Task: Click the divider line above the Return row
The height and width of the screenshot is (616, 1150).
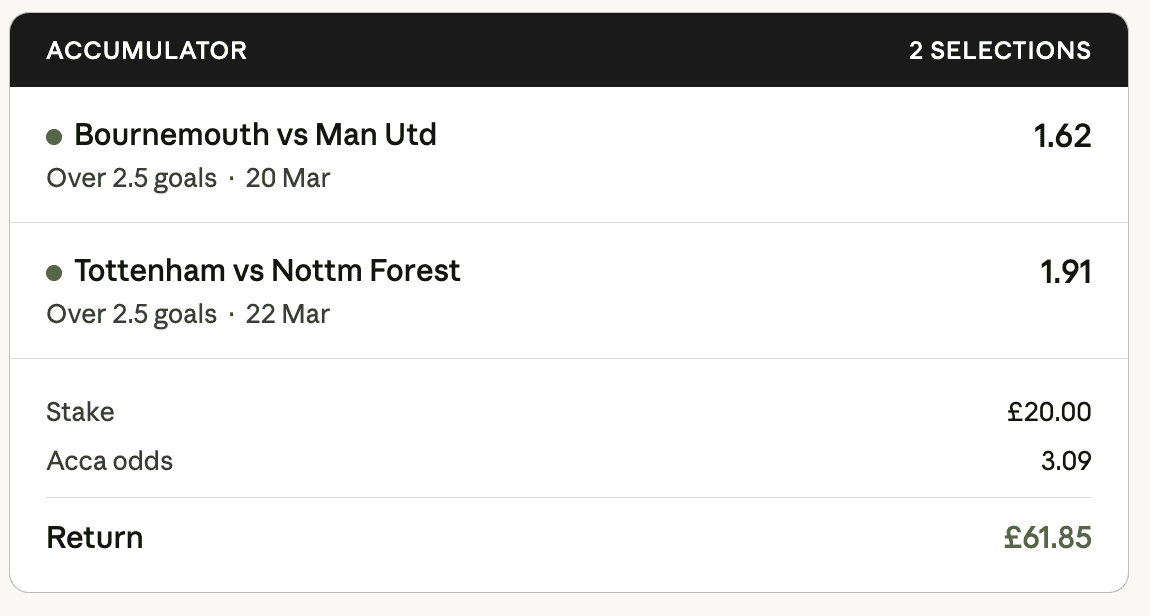Action: (x=568, y=497)
